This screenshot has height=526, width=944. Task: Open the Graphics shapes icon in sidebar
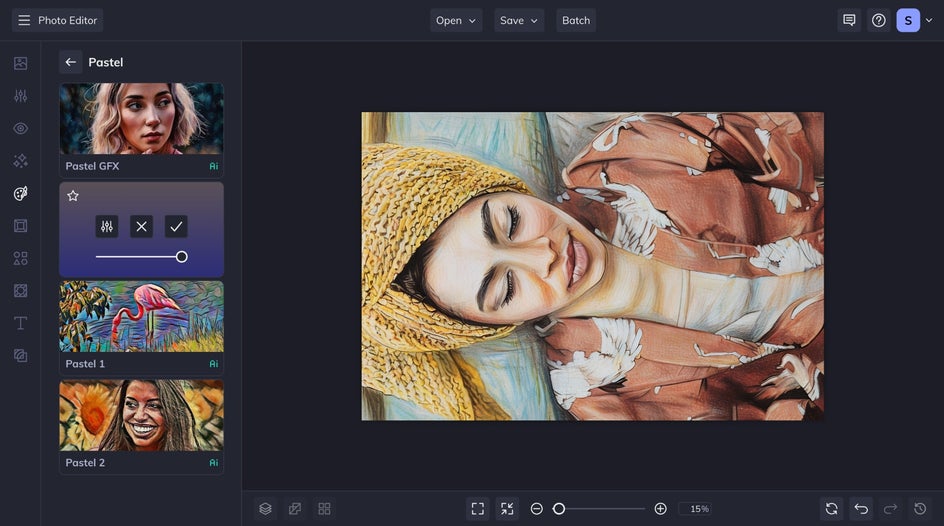[20, 258]
